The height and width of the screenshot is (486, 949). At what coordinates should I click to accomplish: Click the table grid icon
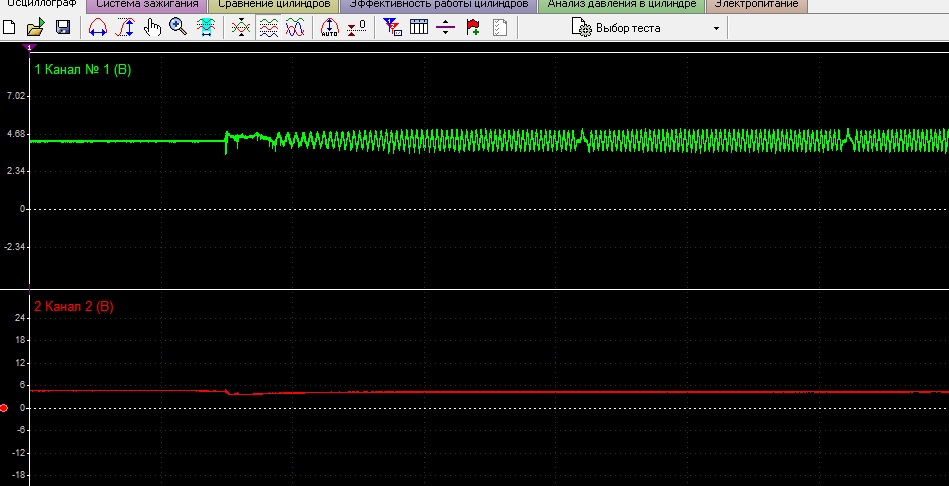tap(419, 27)
